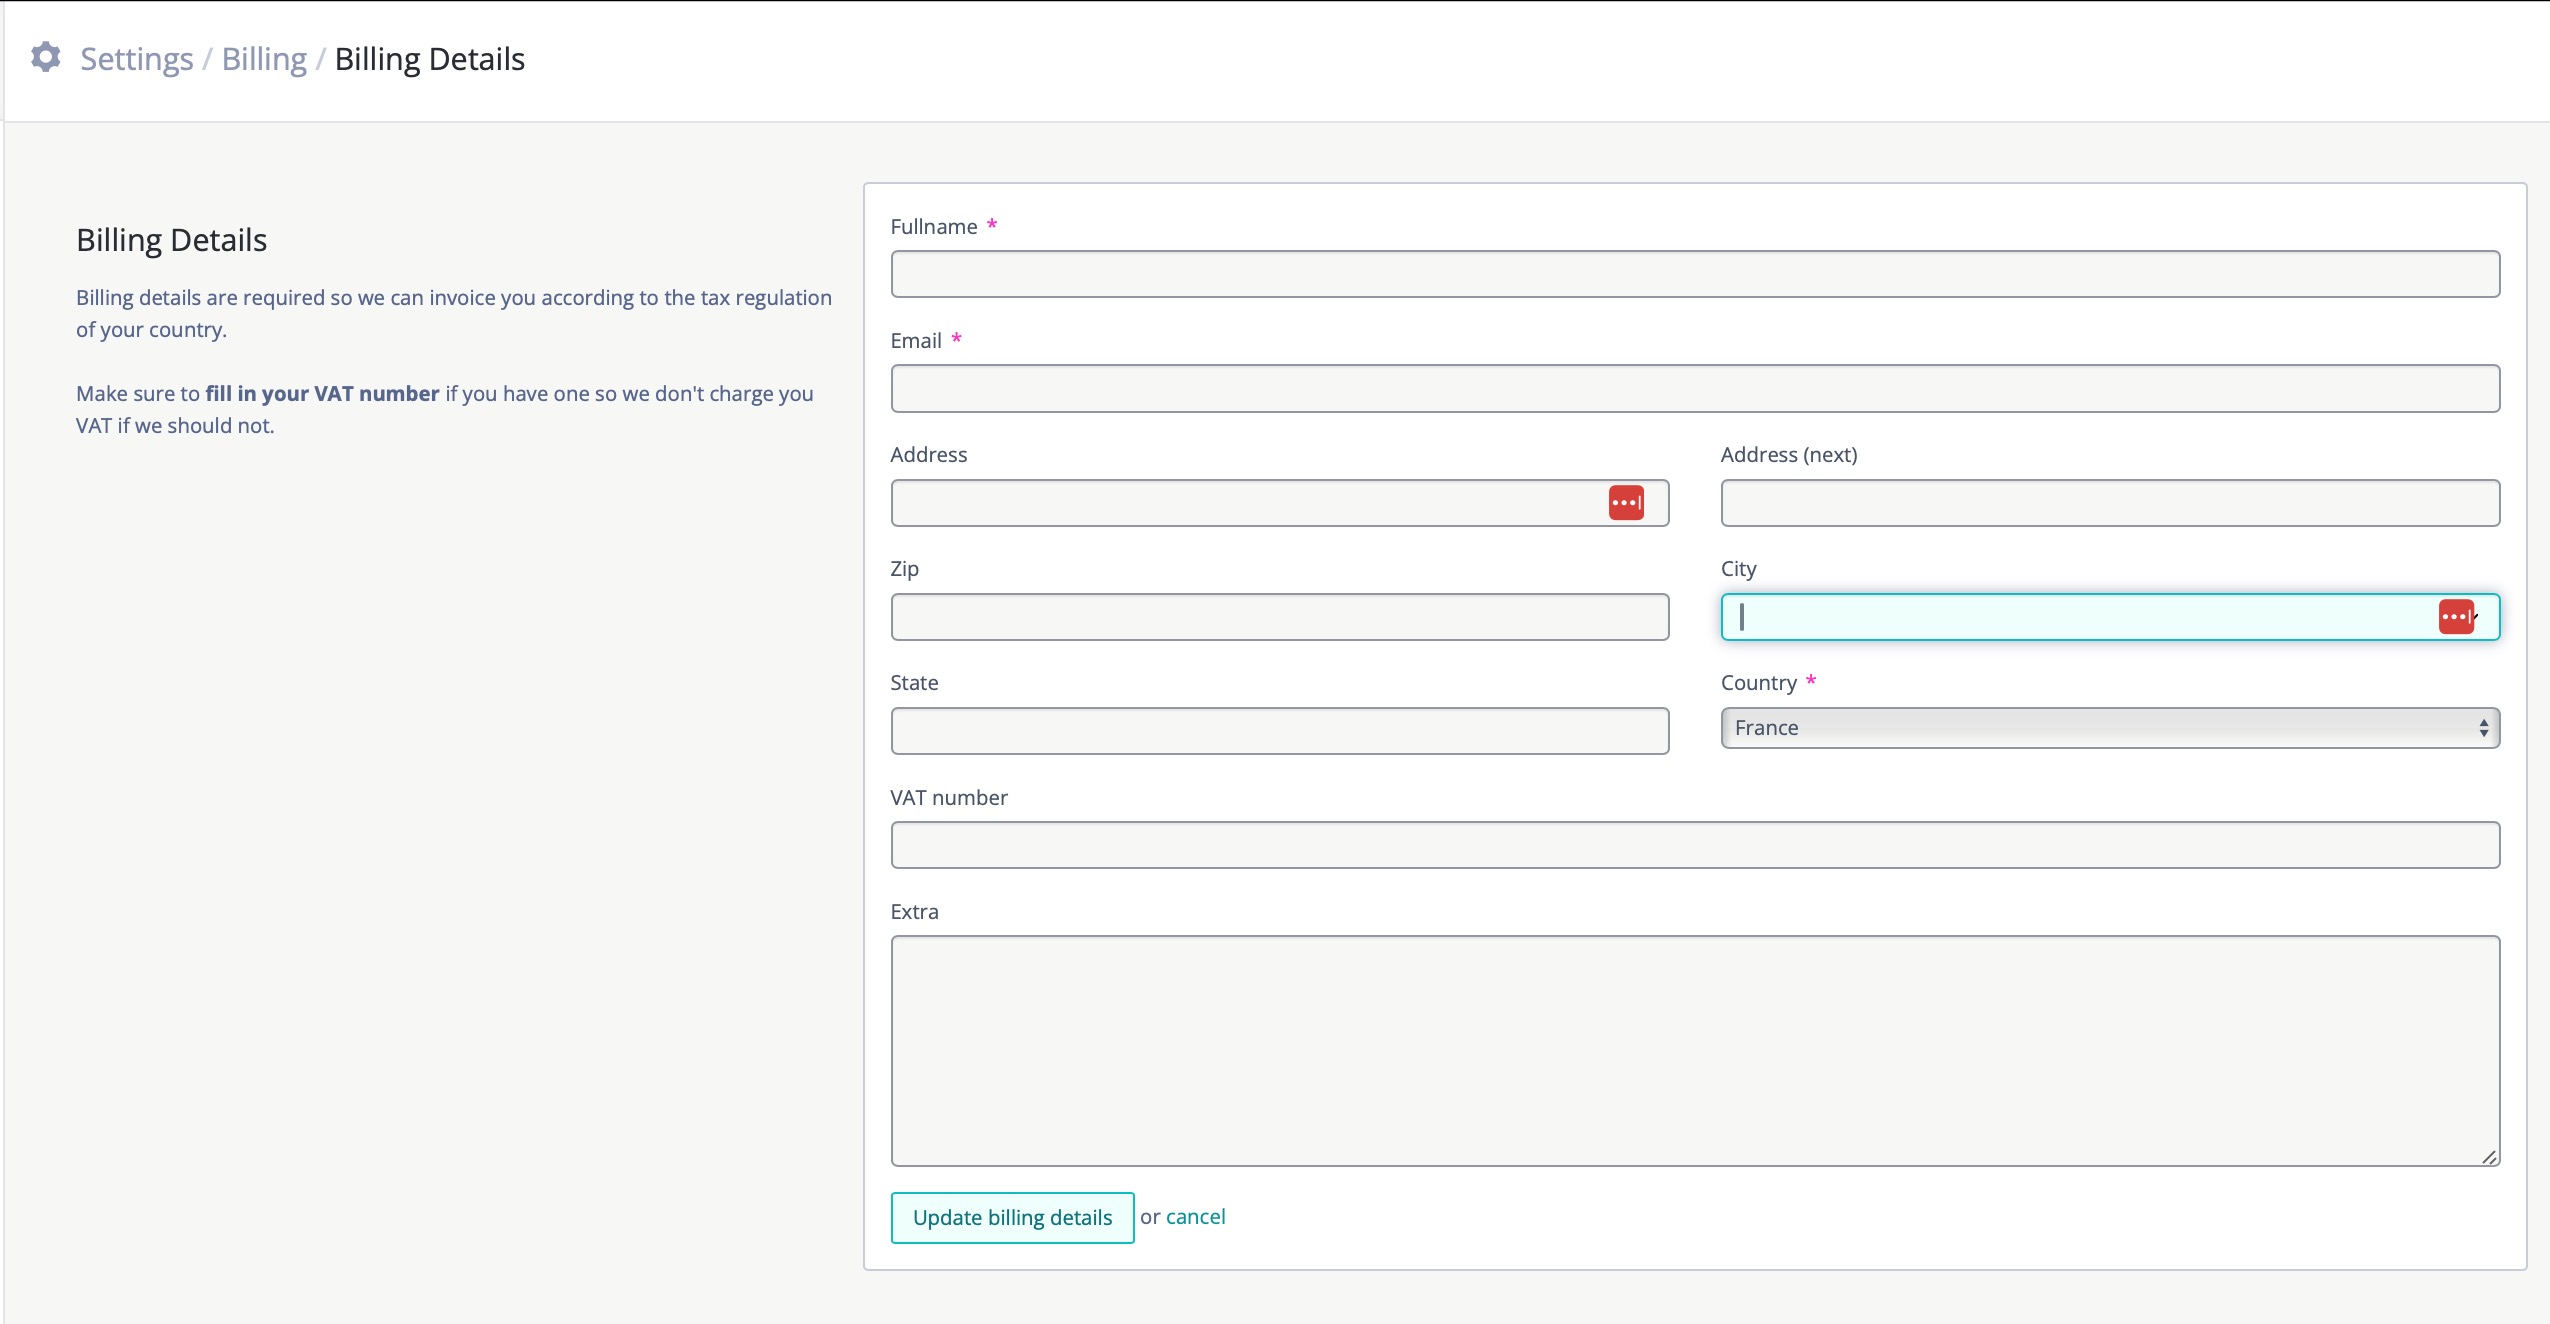Focus the Zip field
This screenshot has width=2550, height=1324.
pos(1279,617)
